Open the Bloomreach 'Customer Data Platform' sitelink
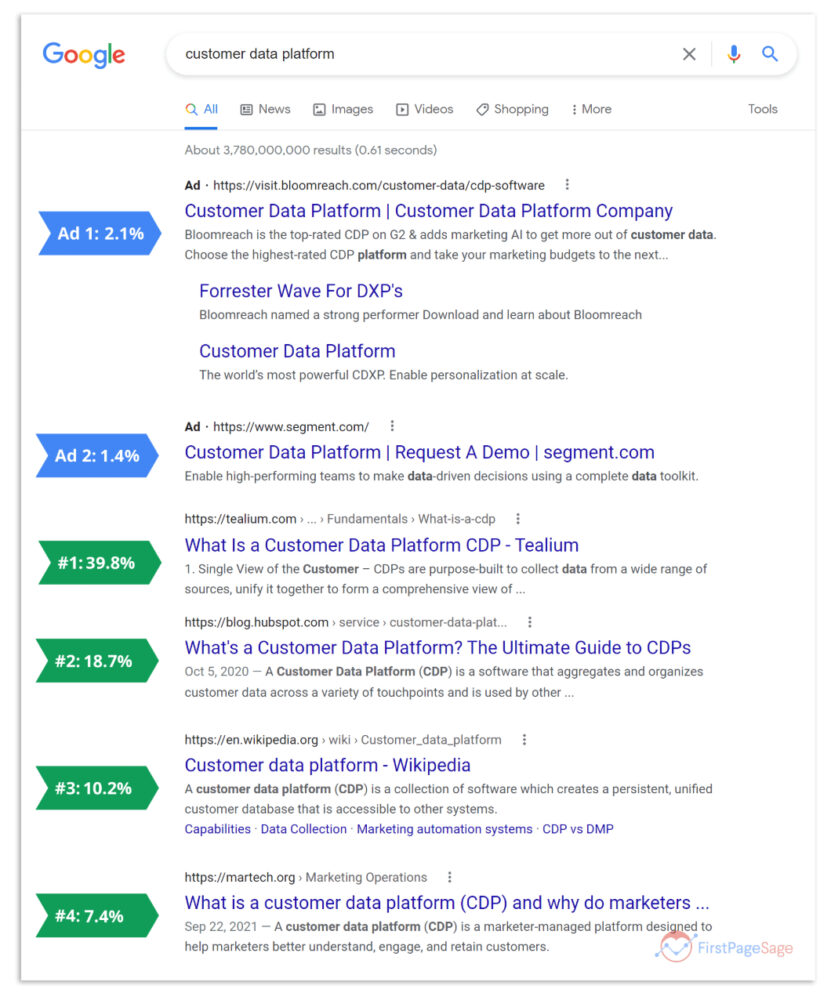Viewport: 831px width, 1000px height. click(297, 351)
